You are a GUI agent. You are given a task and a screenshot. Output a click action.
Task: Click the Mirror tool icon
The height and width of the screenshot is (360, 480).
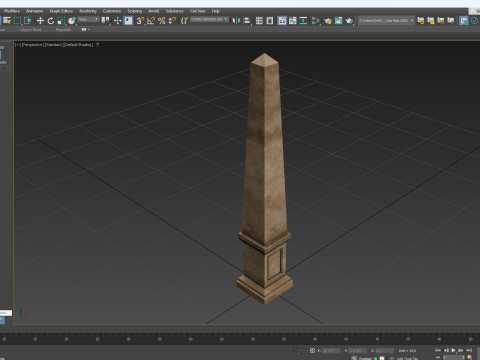pos(235,21)
